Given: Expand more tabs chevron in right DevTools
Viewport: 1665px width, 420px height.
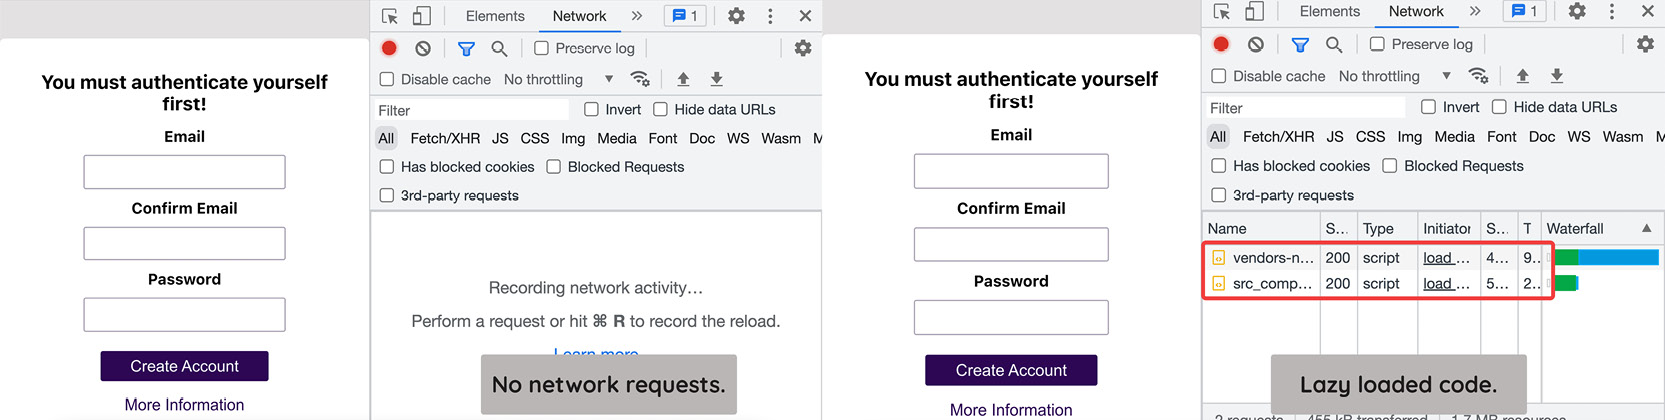Looking at the screenshot, I should [1475, 12].
